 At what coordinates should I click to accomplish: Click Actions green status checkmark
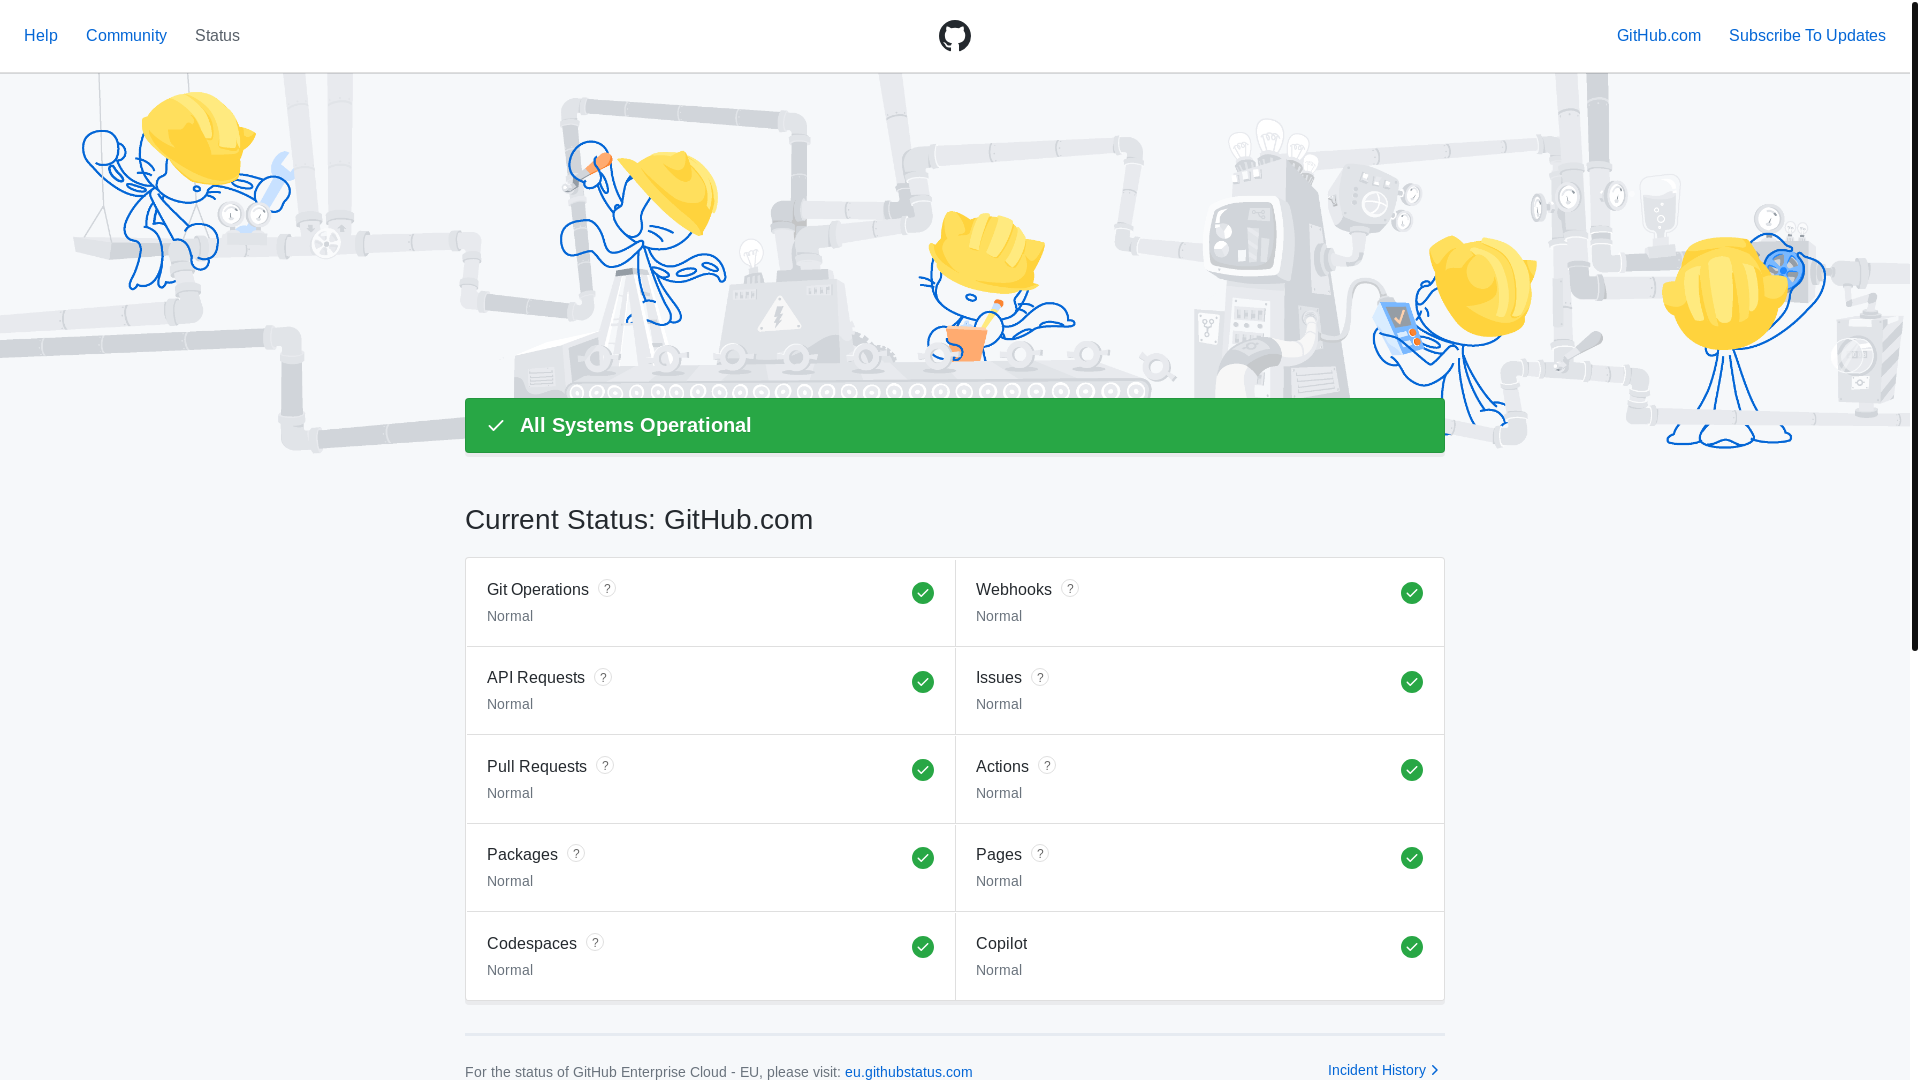tap(1412, 770)
